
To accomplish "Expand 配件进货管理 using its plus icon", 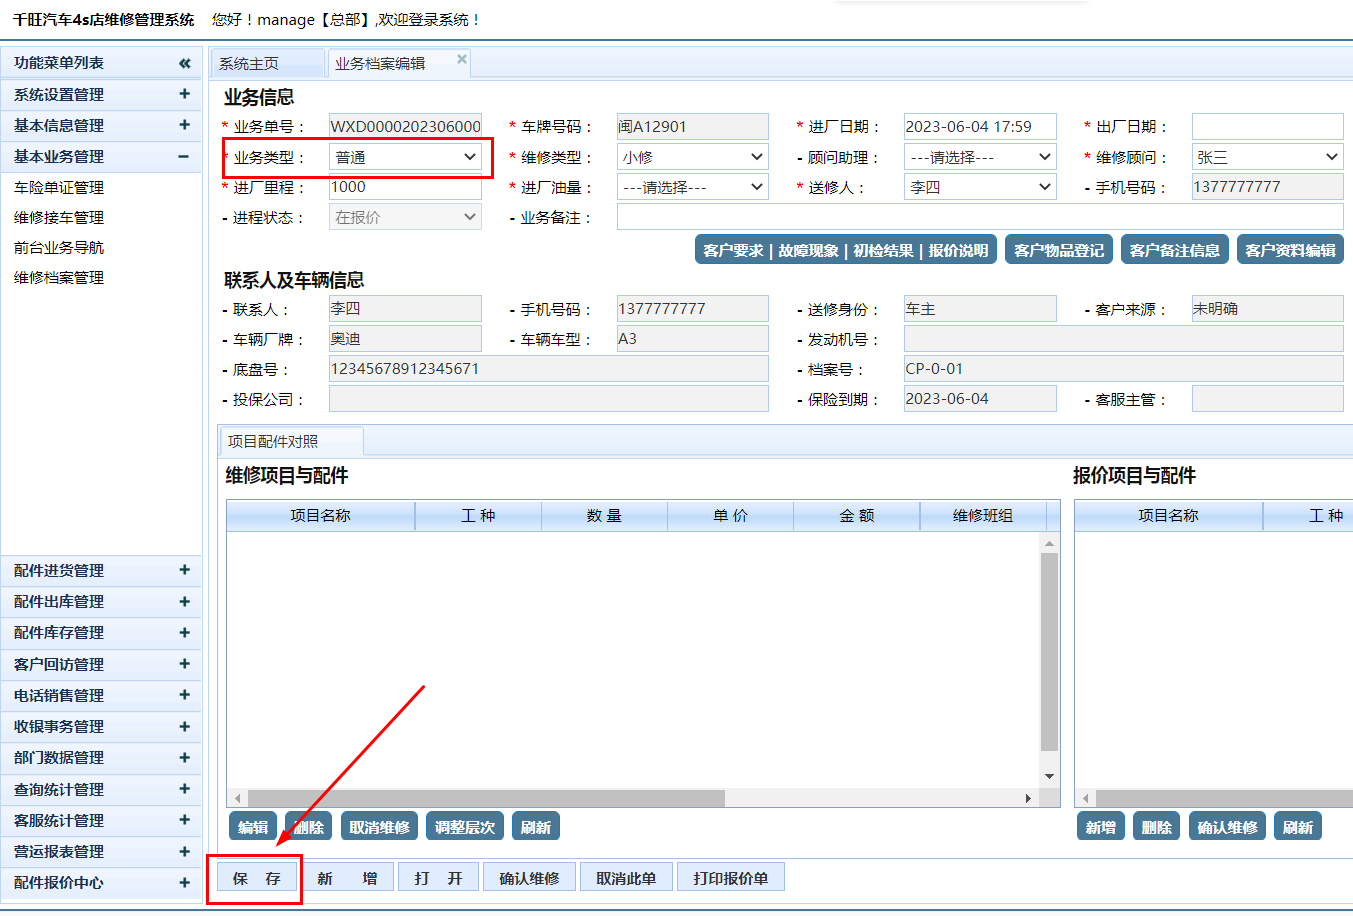I will tap(184, 570).
